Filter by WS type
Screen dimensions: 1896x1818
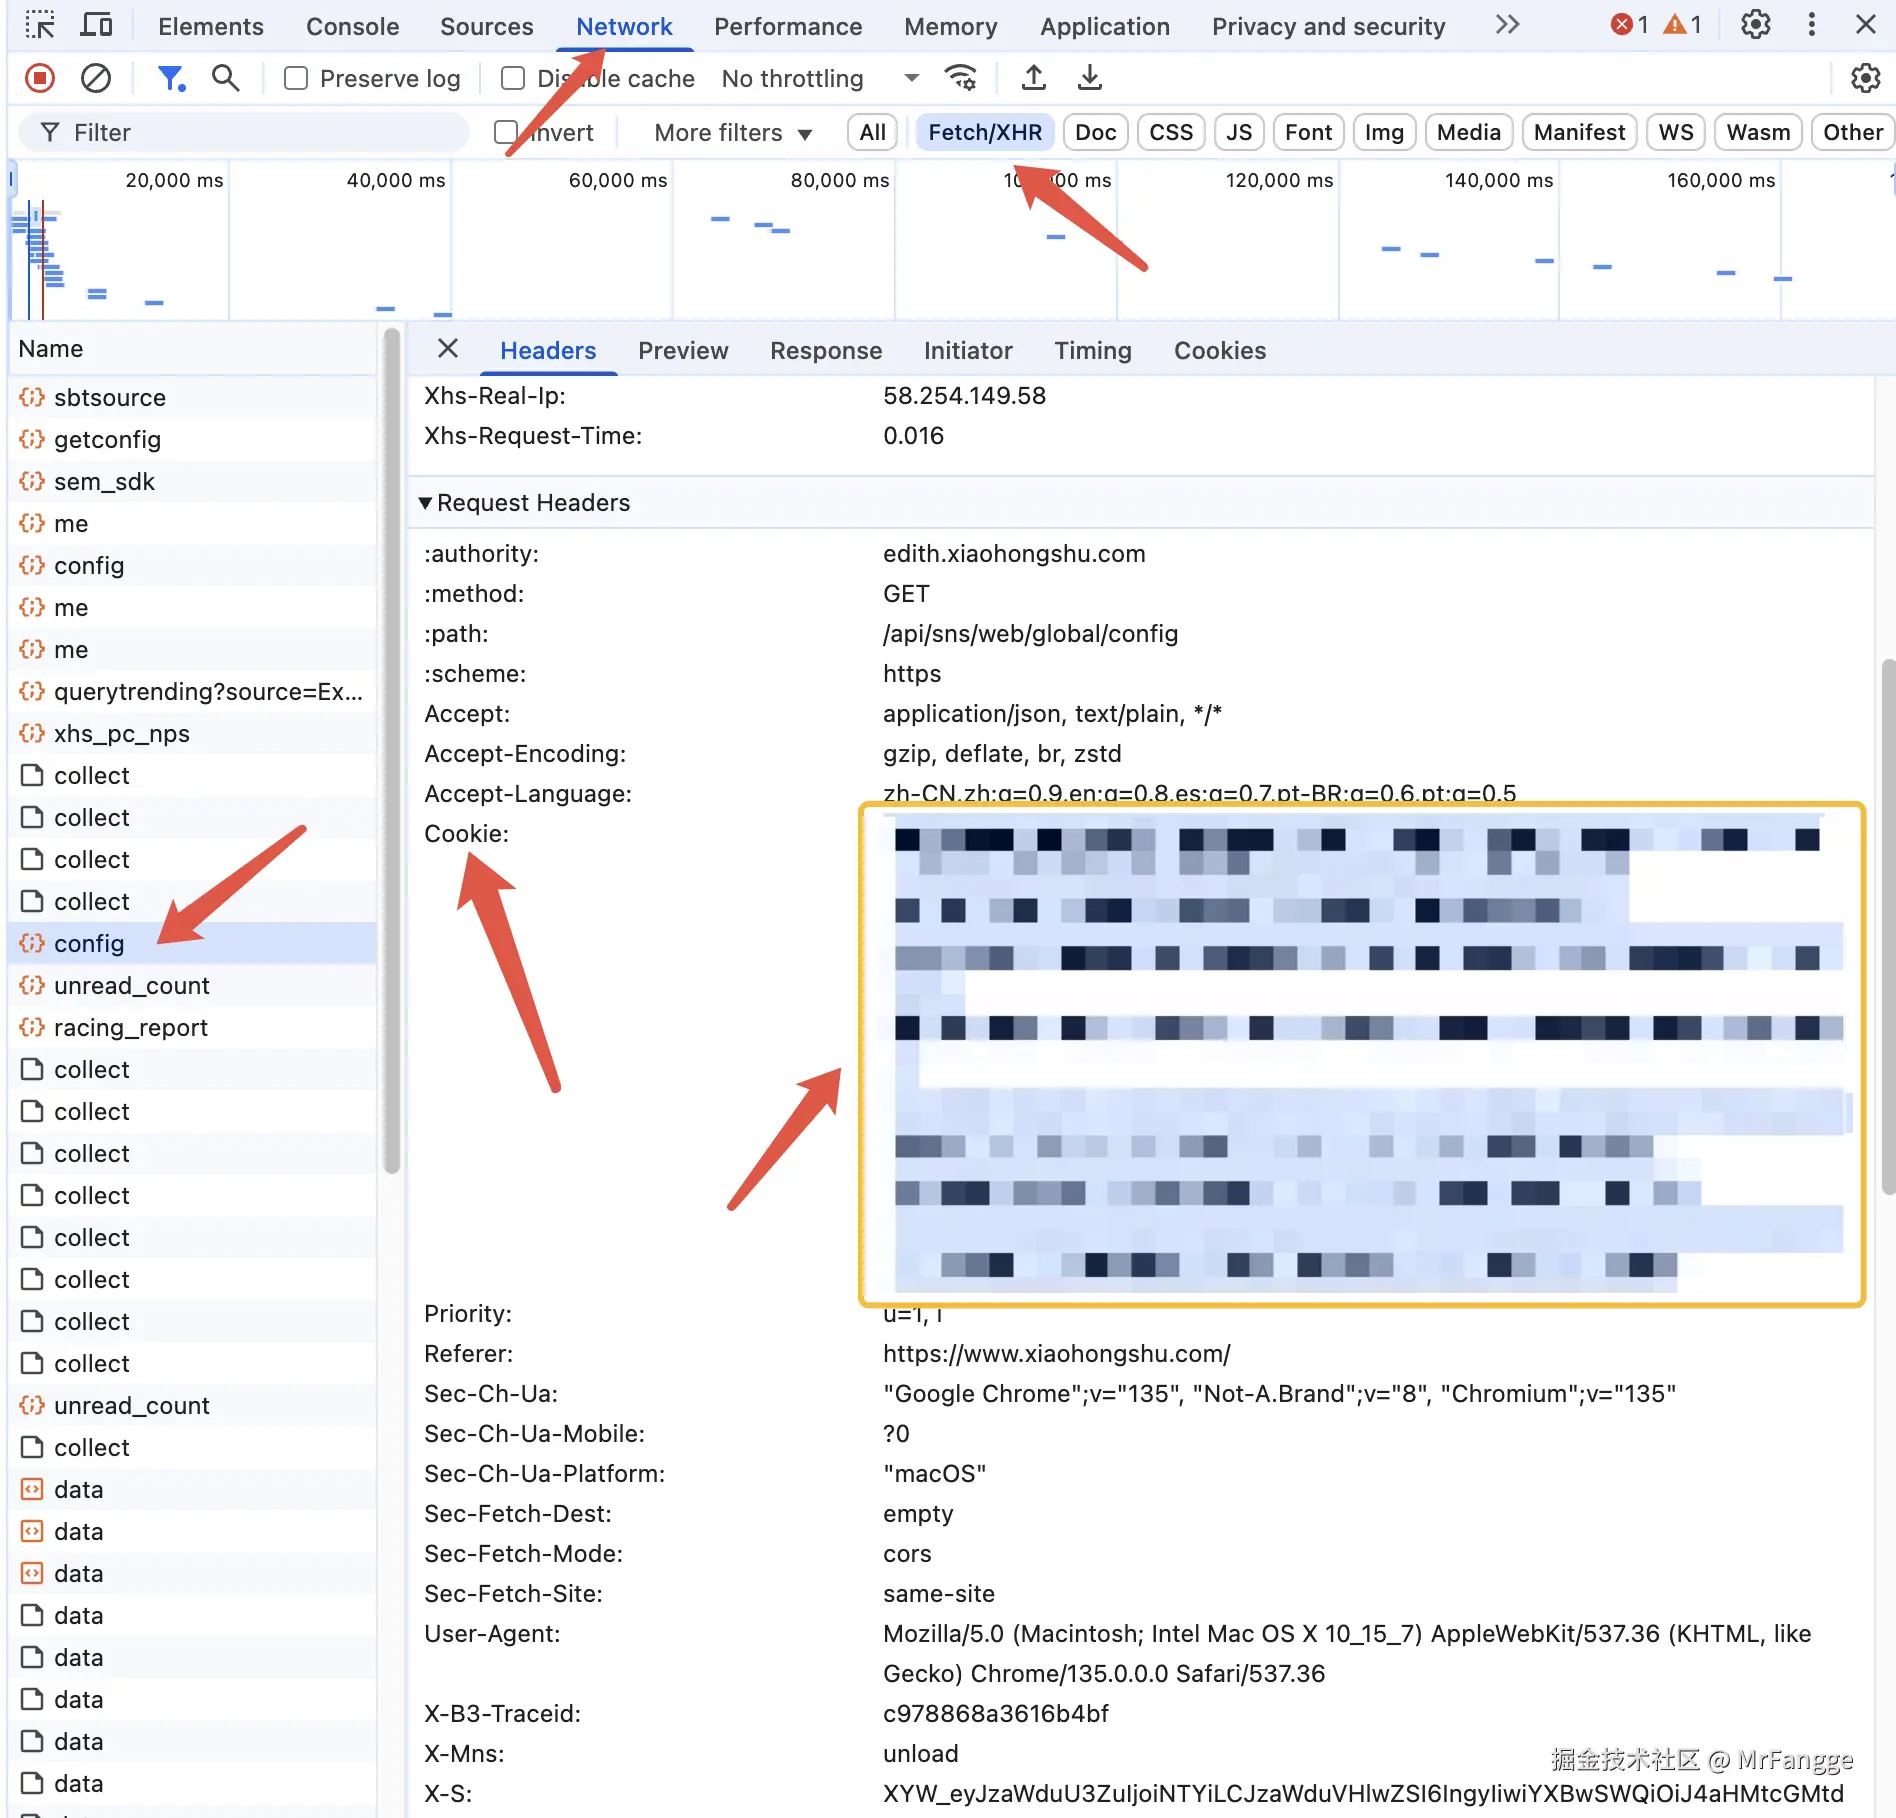pyautogui.click(x=1676, y=132)
